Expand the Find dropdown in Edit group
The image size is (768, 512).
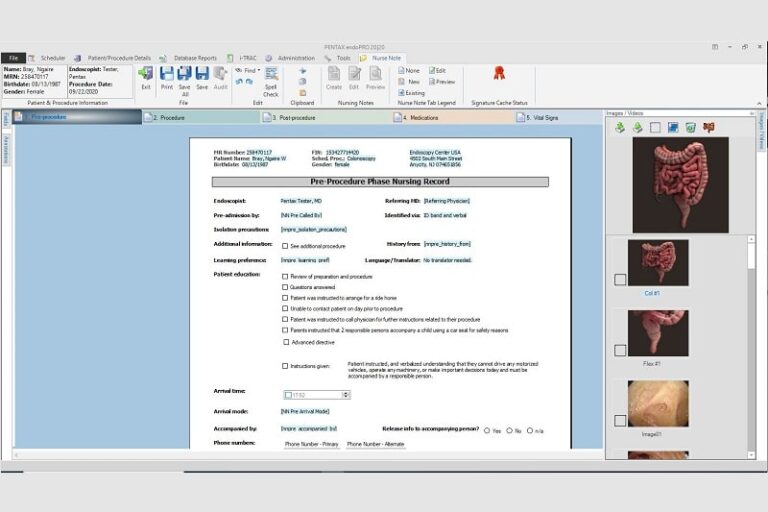[x=259, y=70]
